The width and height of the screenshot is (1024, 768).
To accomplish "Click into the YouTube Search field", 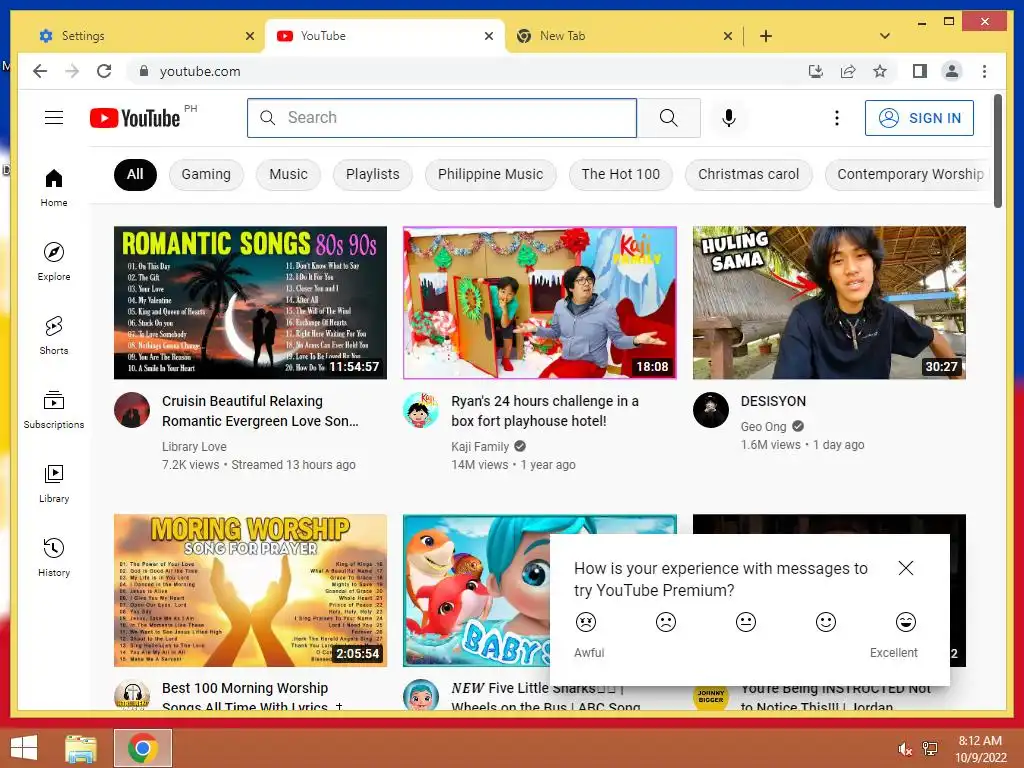I will click(x=441, y=118).
